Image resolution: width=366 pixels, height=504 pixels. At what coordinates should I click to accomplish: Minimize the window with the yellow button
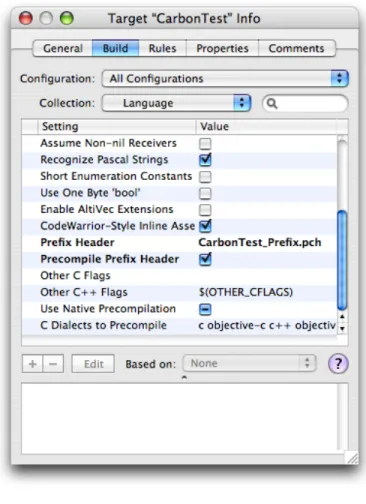pyautogui.click(x=46, y=18)
